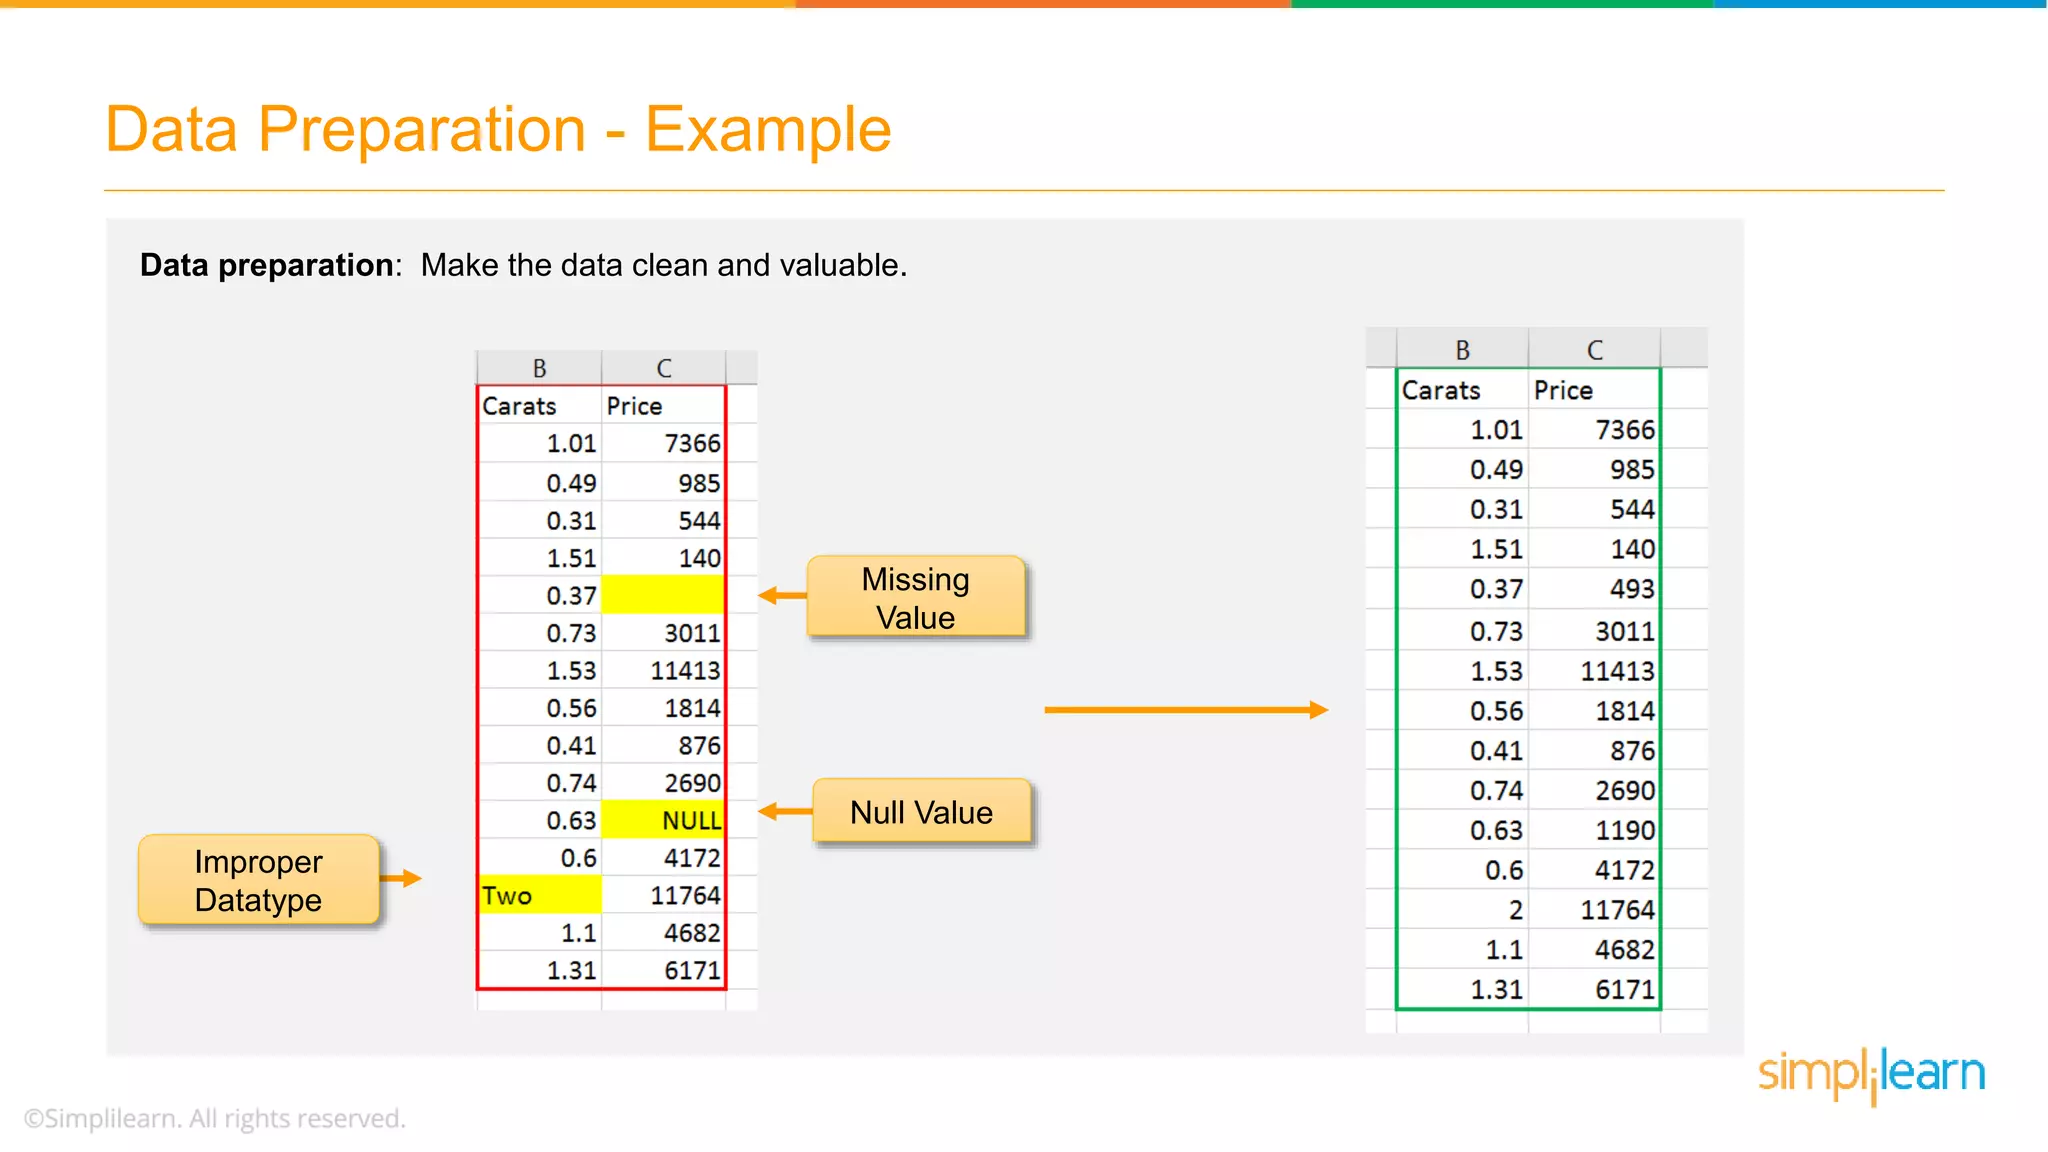Viewport: 2048px width, 1152px height.
Task: Select '876' in the red-bordered table
Action: (x=663, y=745)
